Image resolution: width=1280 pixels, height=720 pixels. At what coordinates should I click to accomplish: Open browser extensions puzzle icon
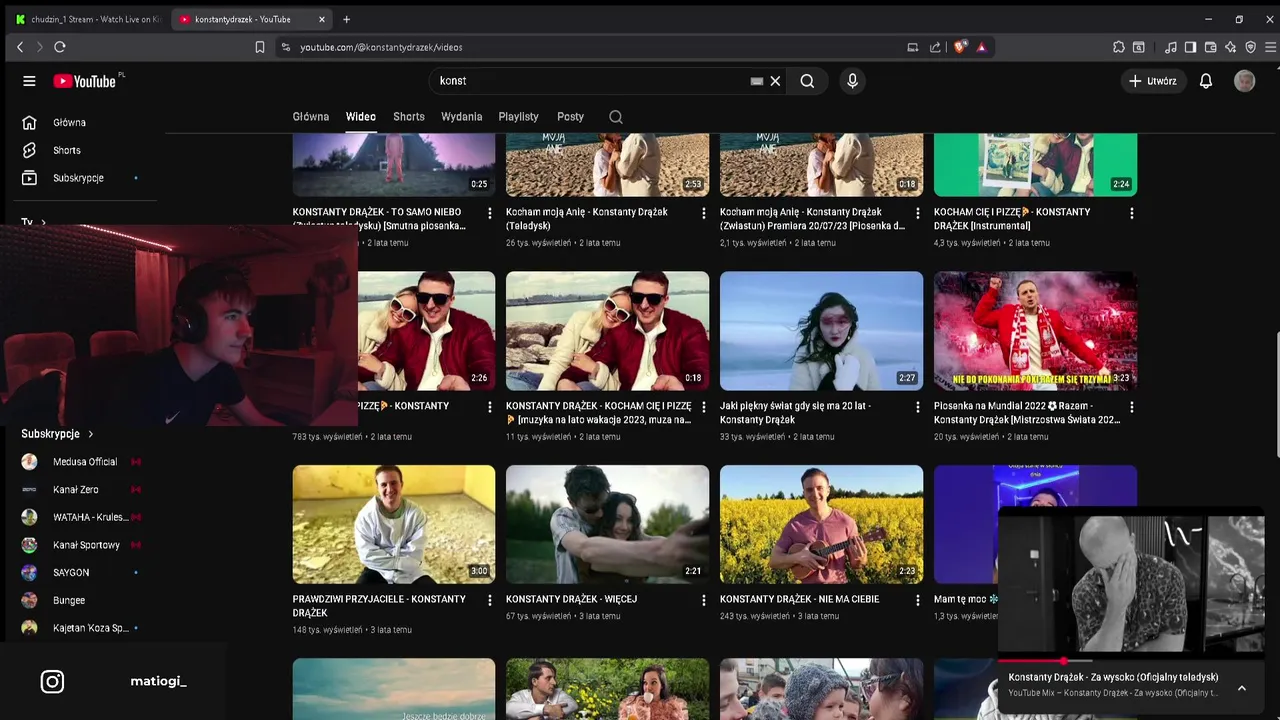click(1118, 47)
